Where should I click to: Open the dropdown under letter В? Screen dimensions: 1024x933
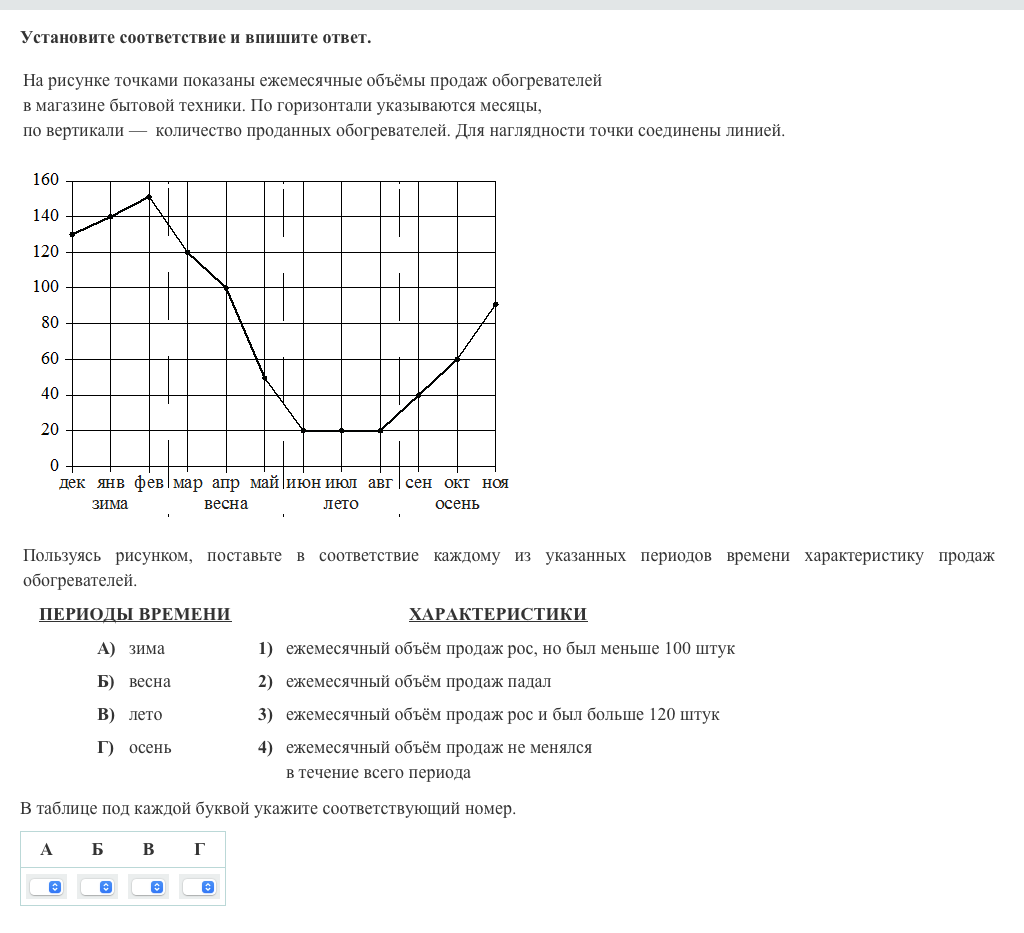[149, 887]
